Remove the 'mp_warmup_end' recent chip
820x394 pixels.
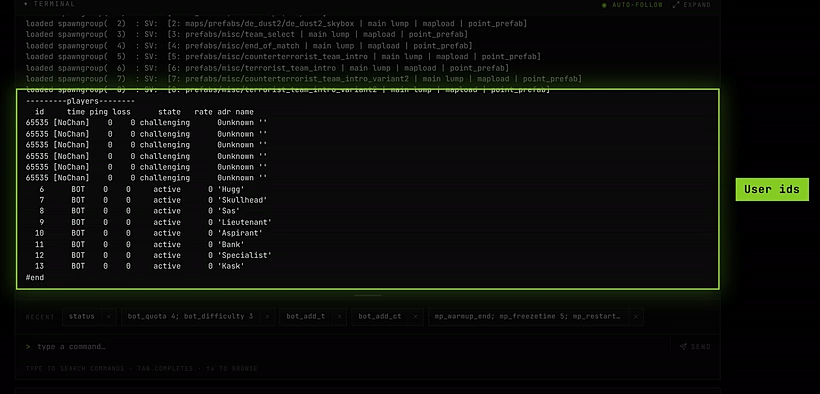[x=635, y=317]
